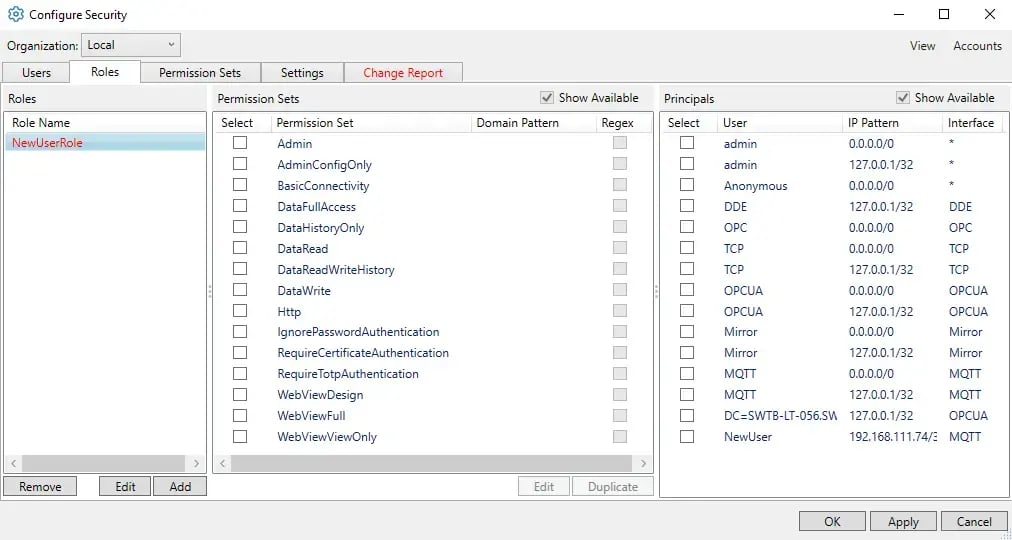Click the DC=SWTB-LT-056.SW user name cell
Image resolution: width=1012 pixels, height=540 pixels.
pos(780,416)
